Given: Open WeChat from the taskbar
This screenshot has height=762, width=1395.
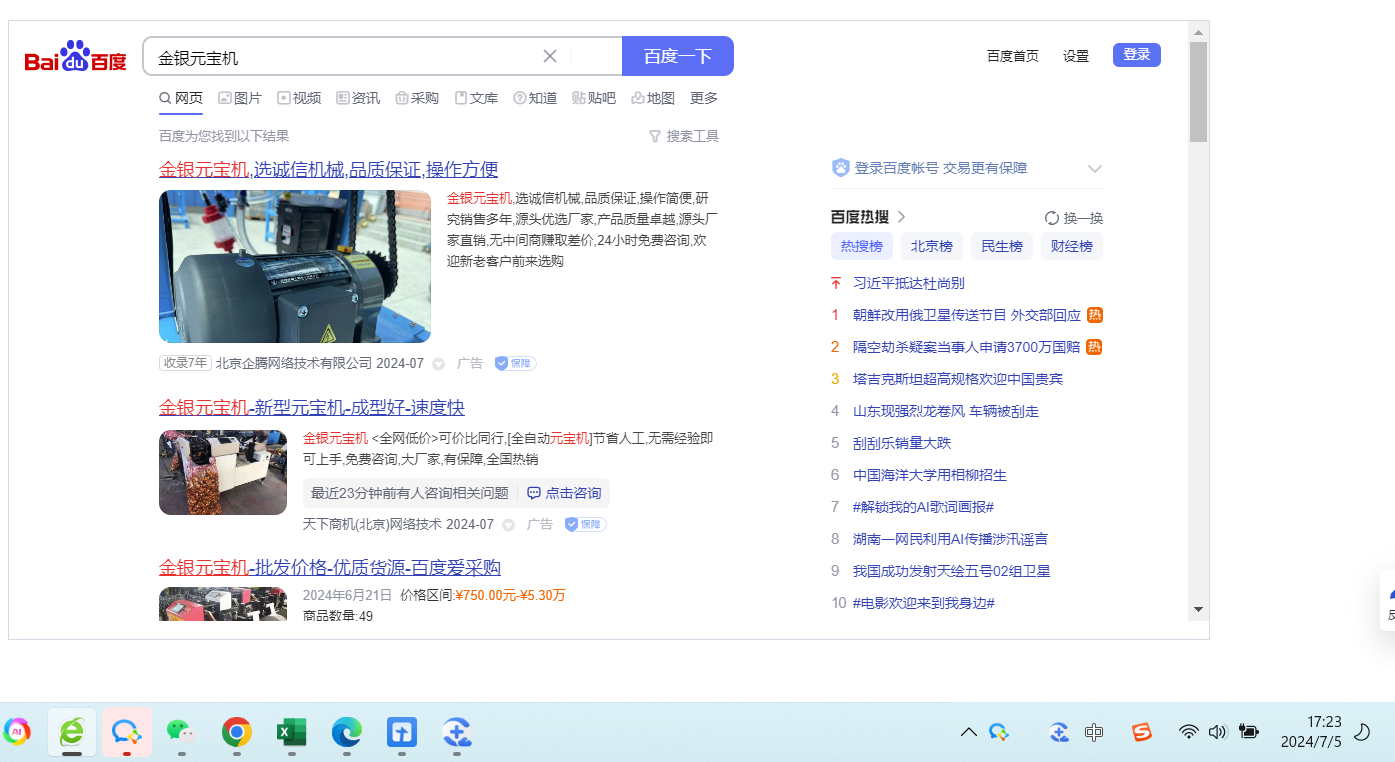Looking at the screenshot, I should (x=180, y=733).
